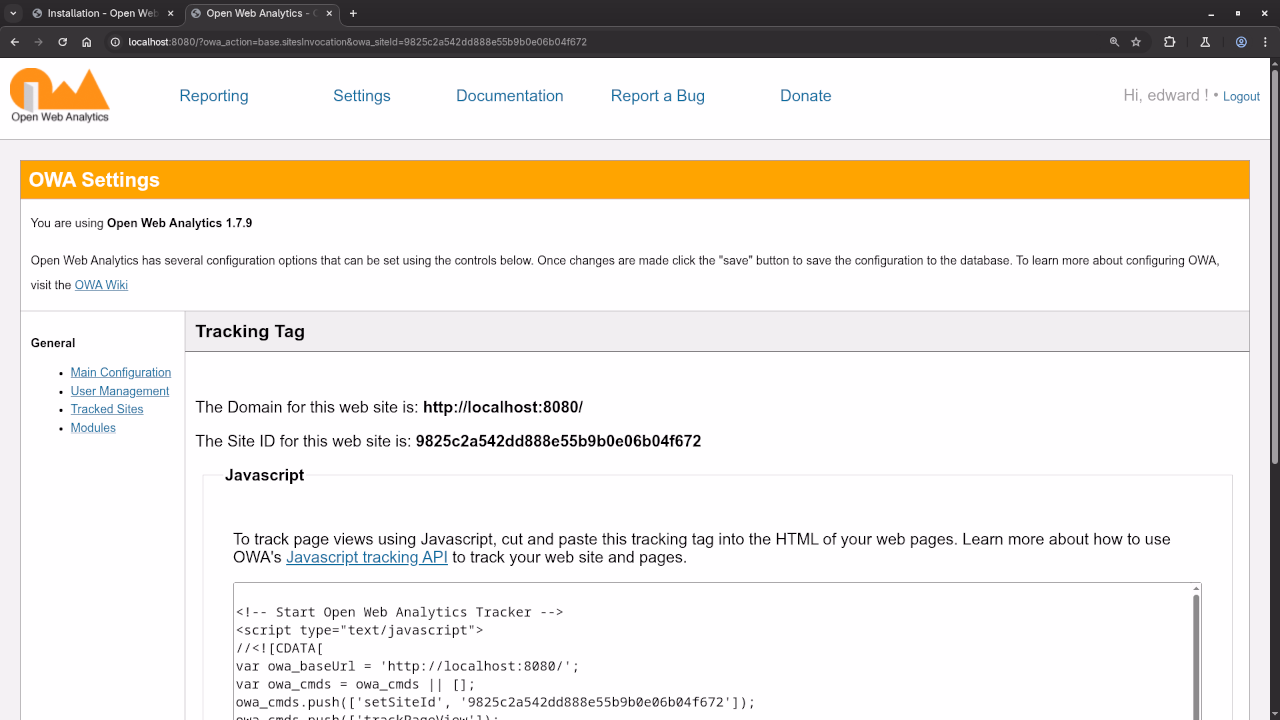Log out via the Logout link
The height and width of the screenshot is (720, 1280).
click(1241, 97)
